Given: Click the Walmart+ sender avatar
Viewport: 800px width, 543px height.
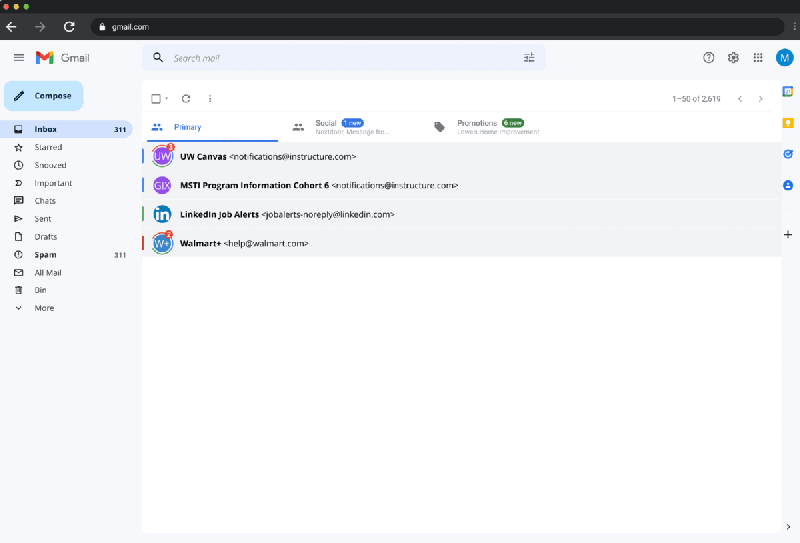Looking at the screenshot, I should click(162, 243).
